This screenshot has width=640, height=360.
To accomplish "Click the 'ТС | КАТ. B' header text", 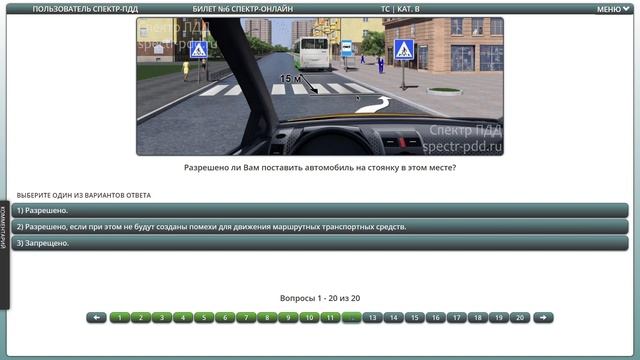I will (x=400, y=9).
